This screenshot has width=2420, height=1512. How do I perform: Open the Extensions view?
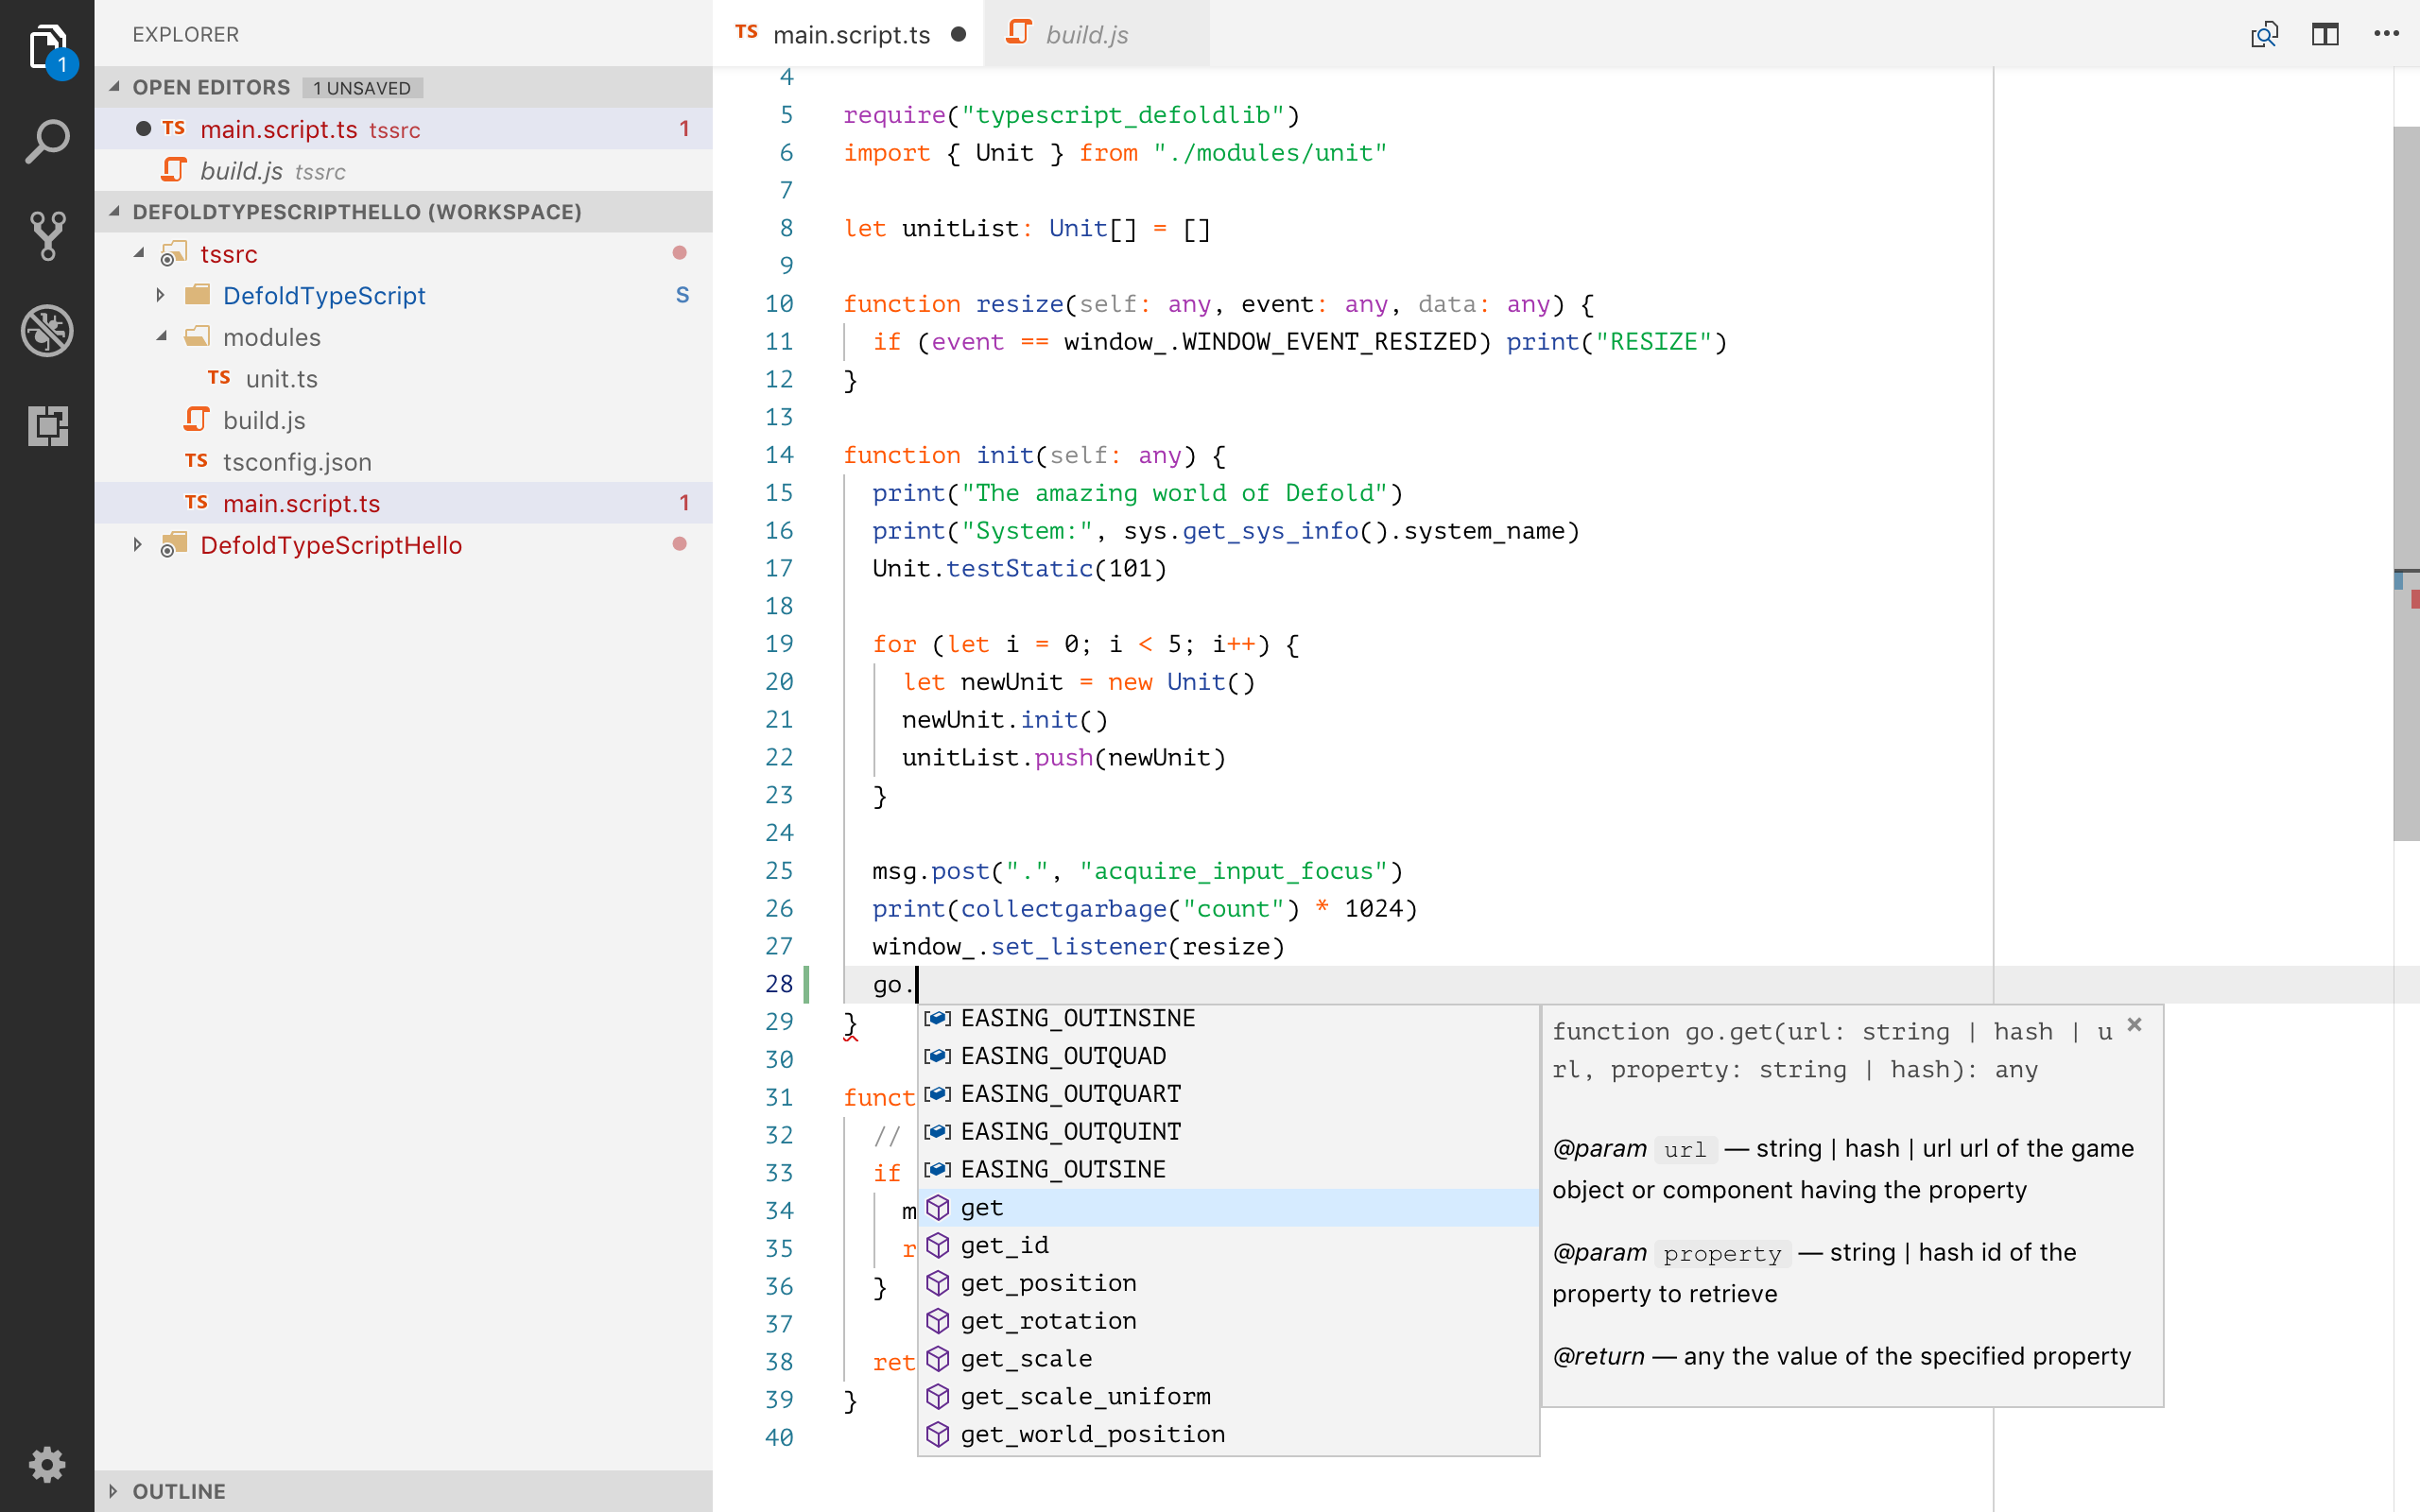tap(47, 426)
